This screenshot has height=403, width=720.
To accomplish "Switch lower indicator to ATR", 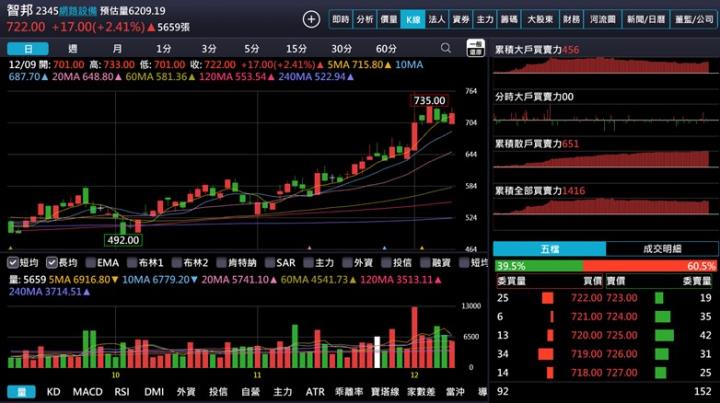I will click(x=315, y=392).
